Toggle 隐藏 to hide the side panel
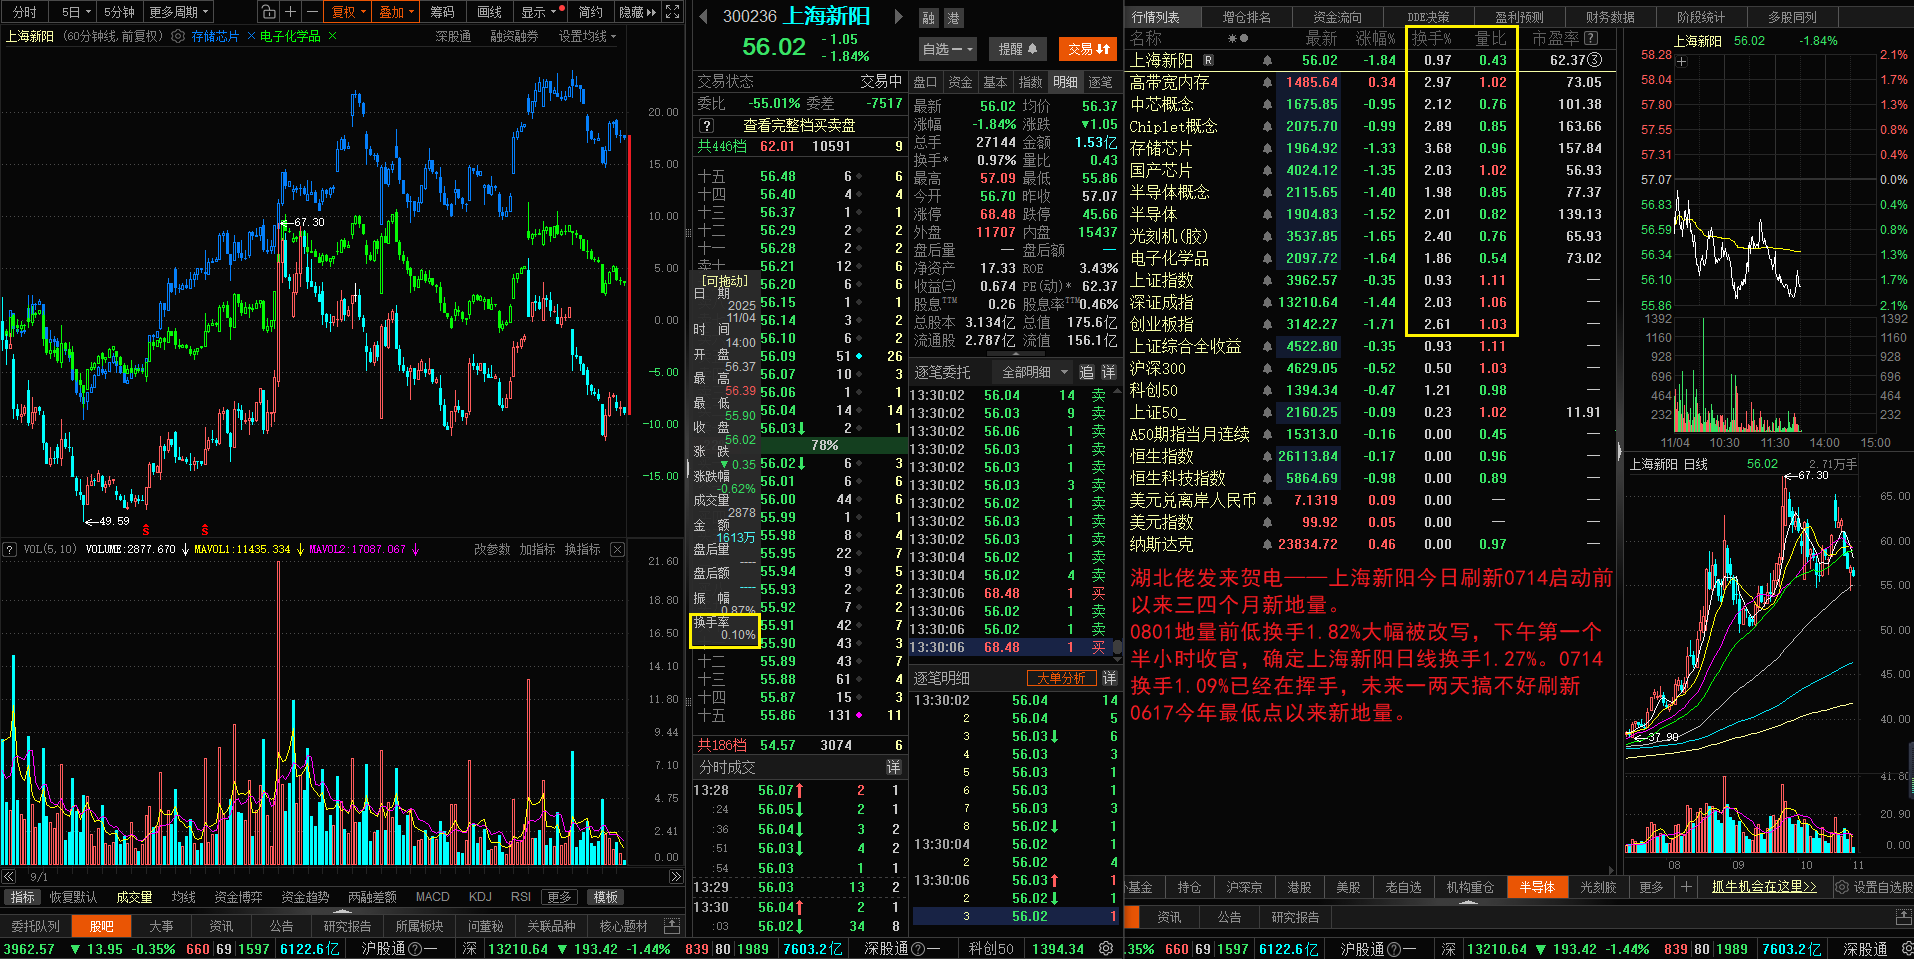1914x959 pixels. click(637, 12)
